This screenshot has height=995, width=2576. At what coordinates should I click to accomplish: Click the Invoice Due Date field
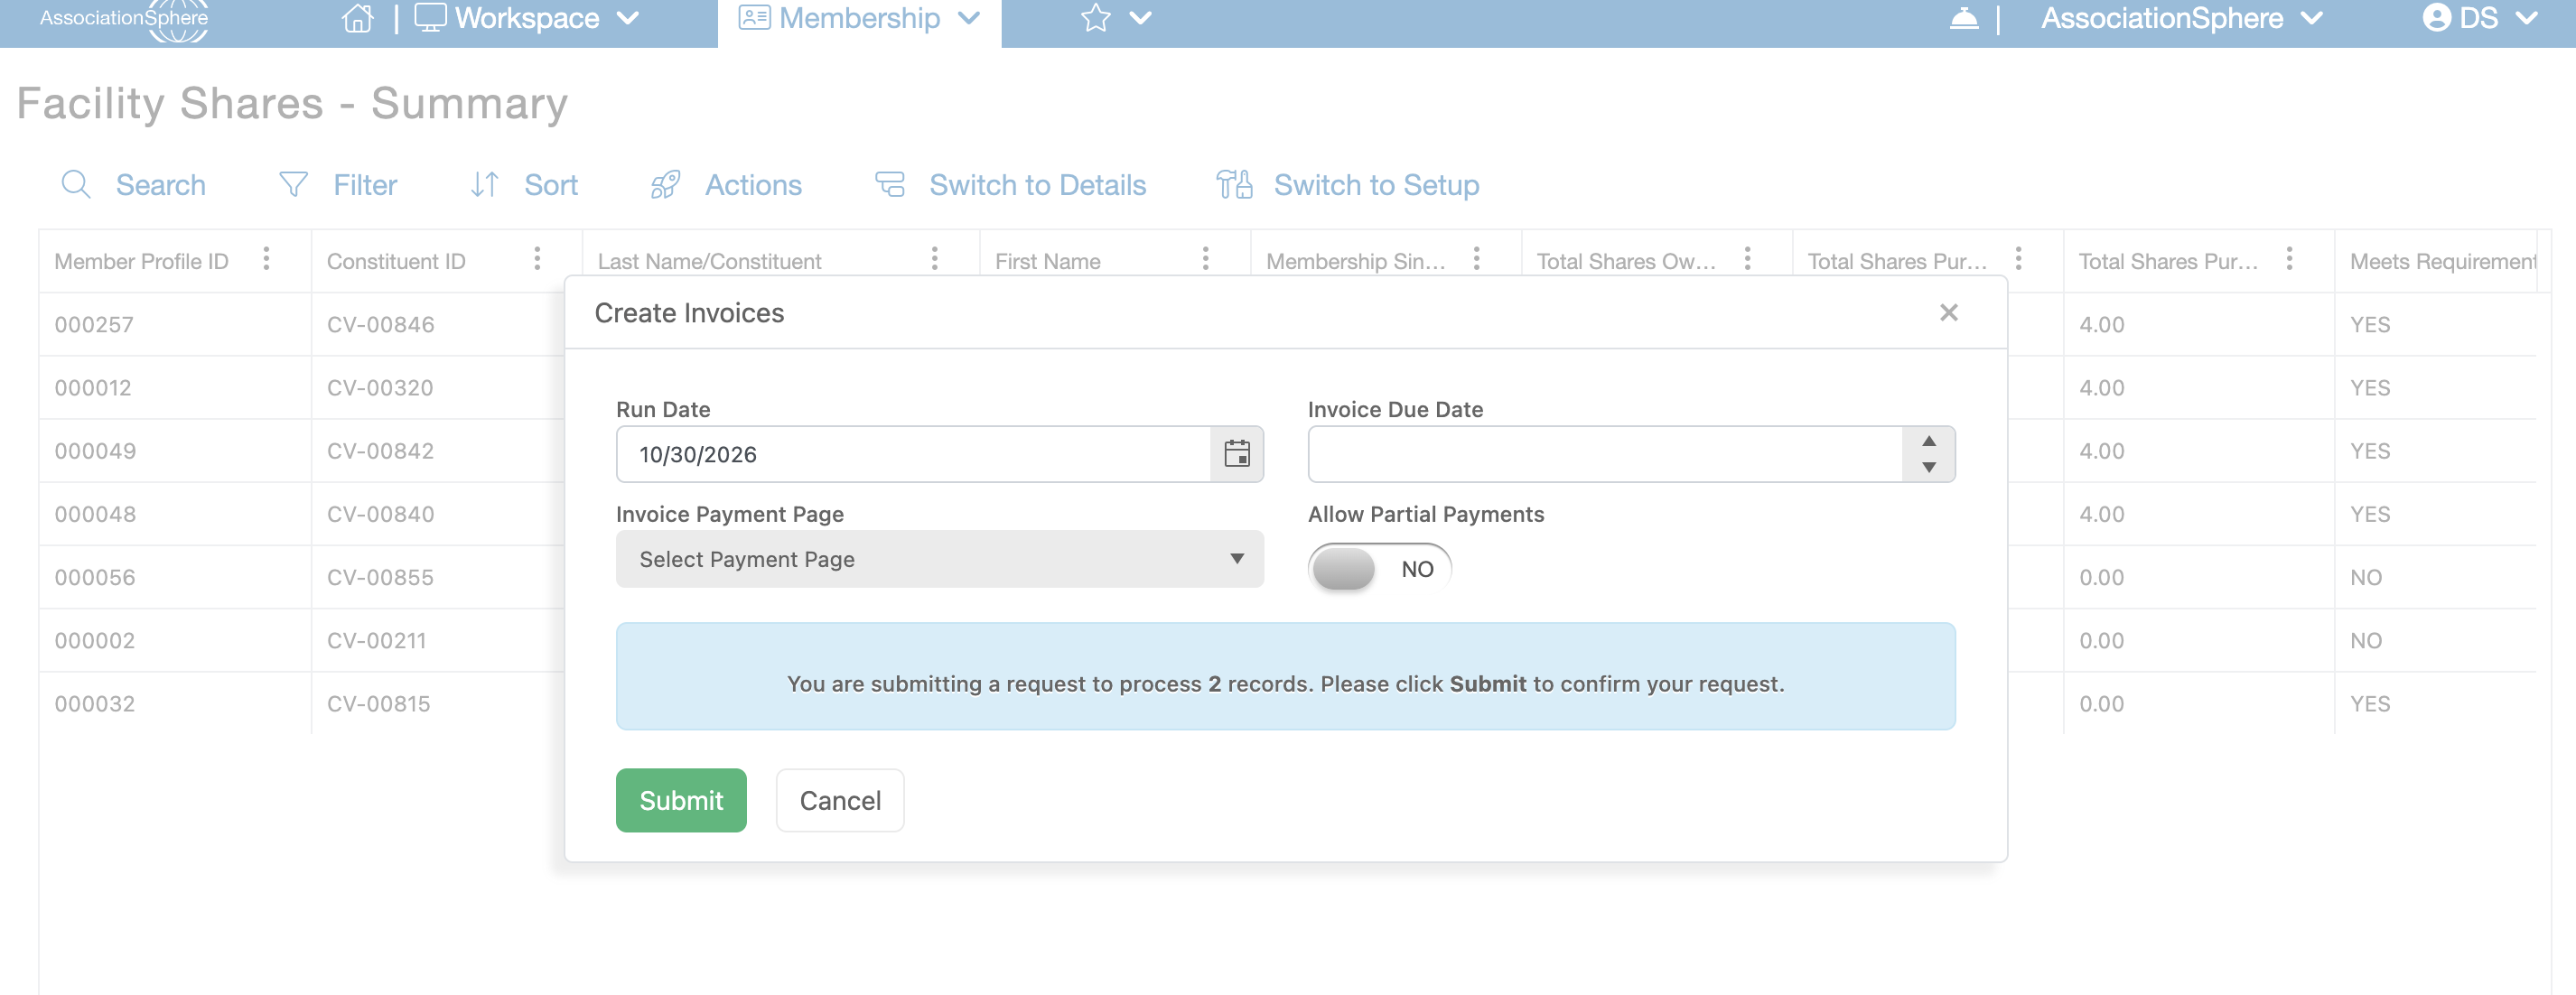(1604, 454)
